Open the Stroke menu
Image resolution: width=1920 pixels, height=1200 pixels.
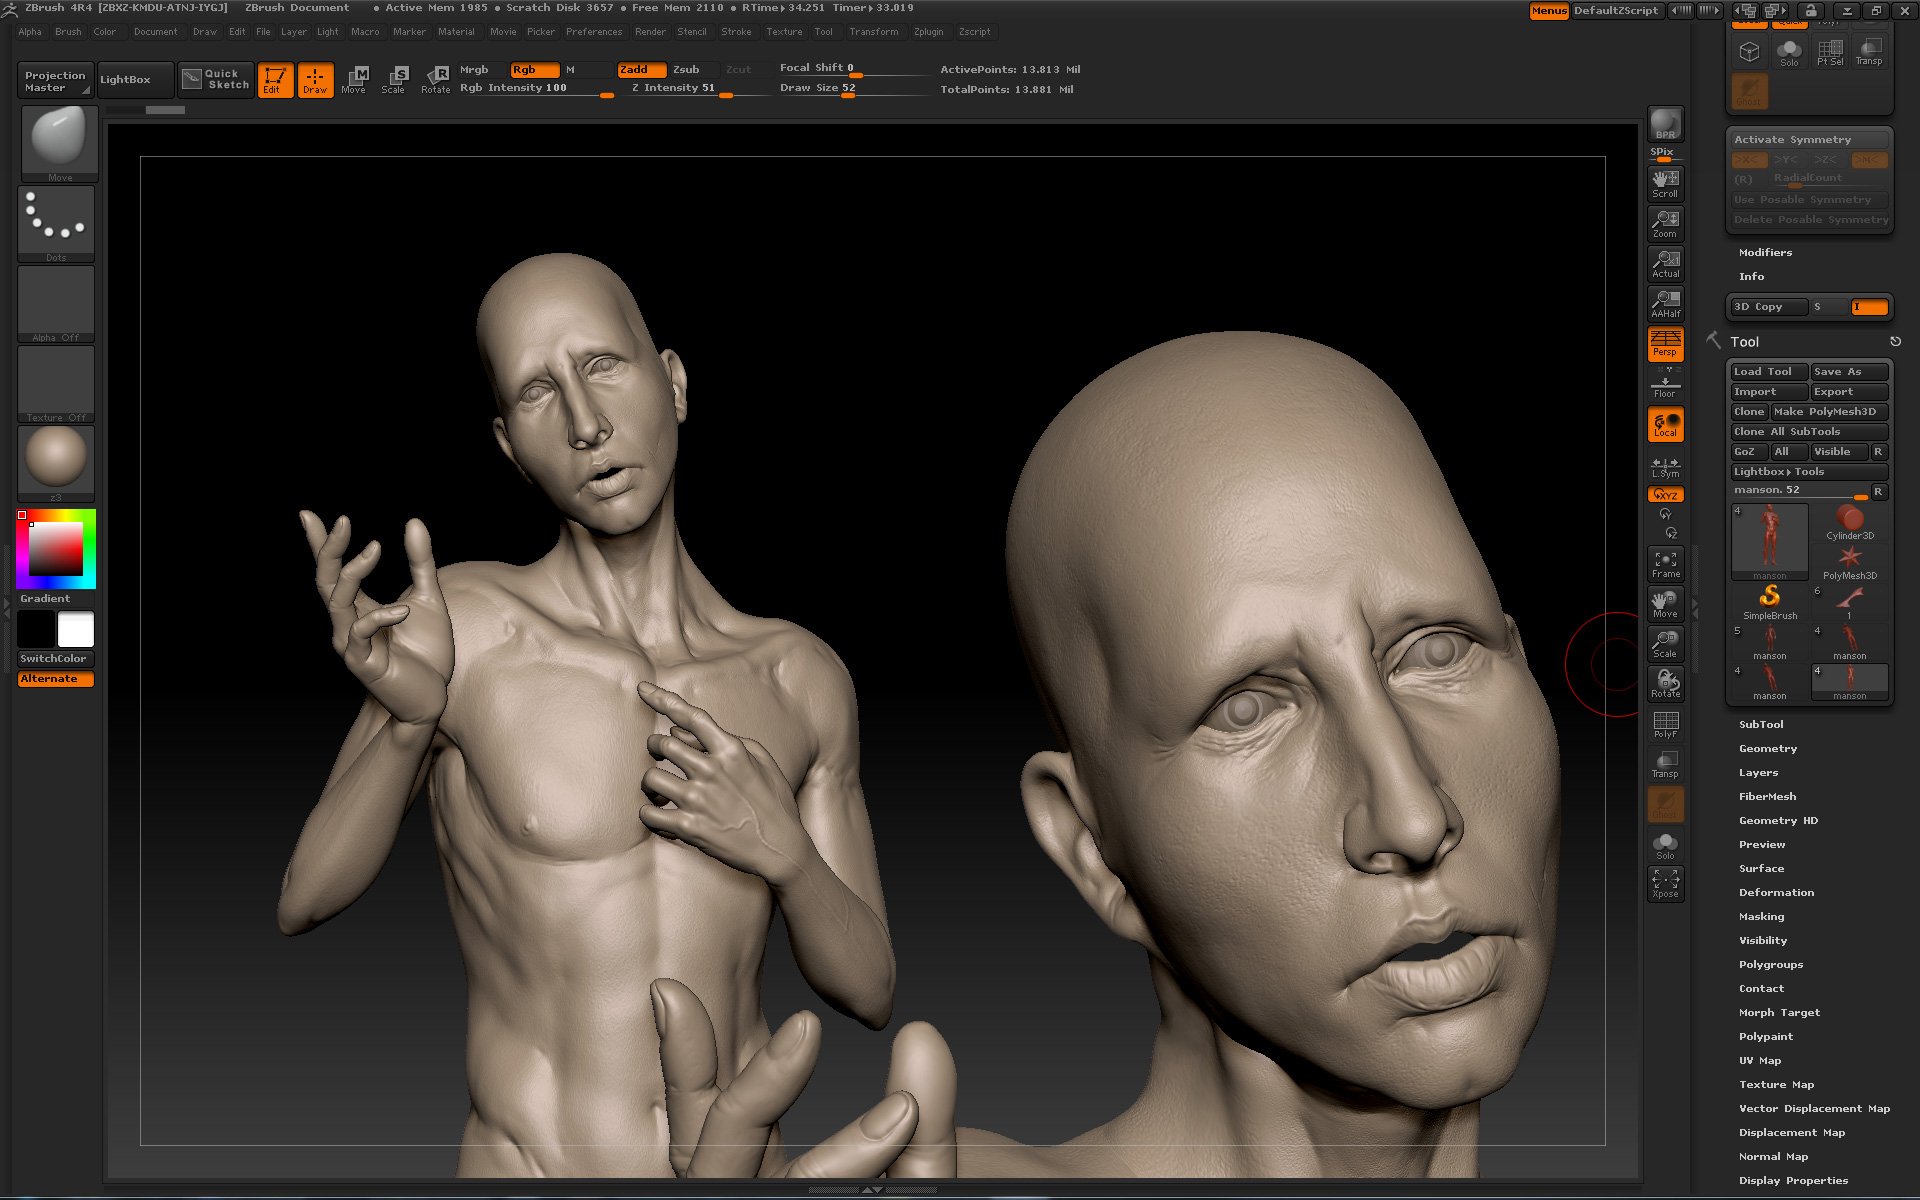pyautogui.click(x=736, y=32)
